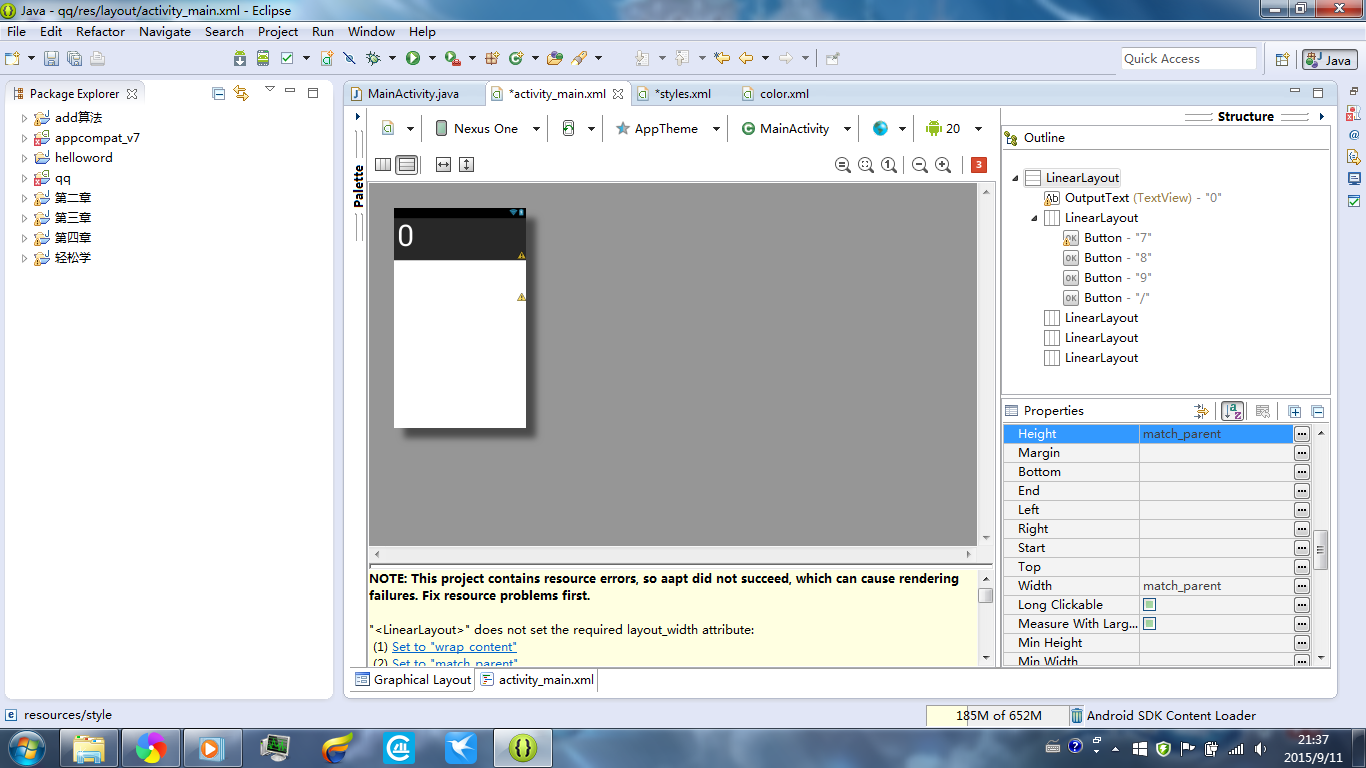This screenshot has height=768, width=1366.
Task: Open the Windows Start button
Action: 26,747
